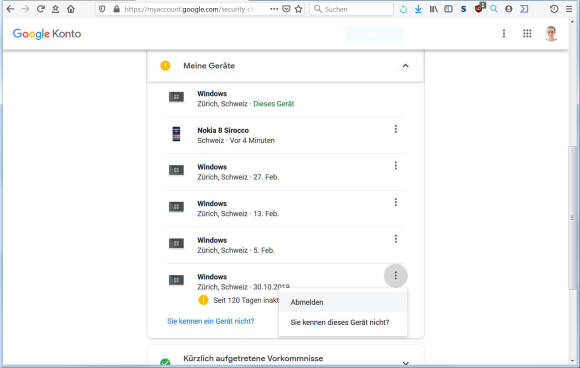580x368 pixels.
Task: Toggle the Firefox sidebar view
Action: pos(448,9)
